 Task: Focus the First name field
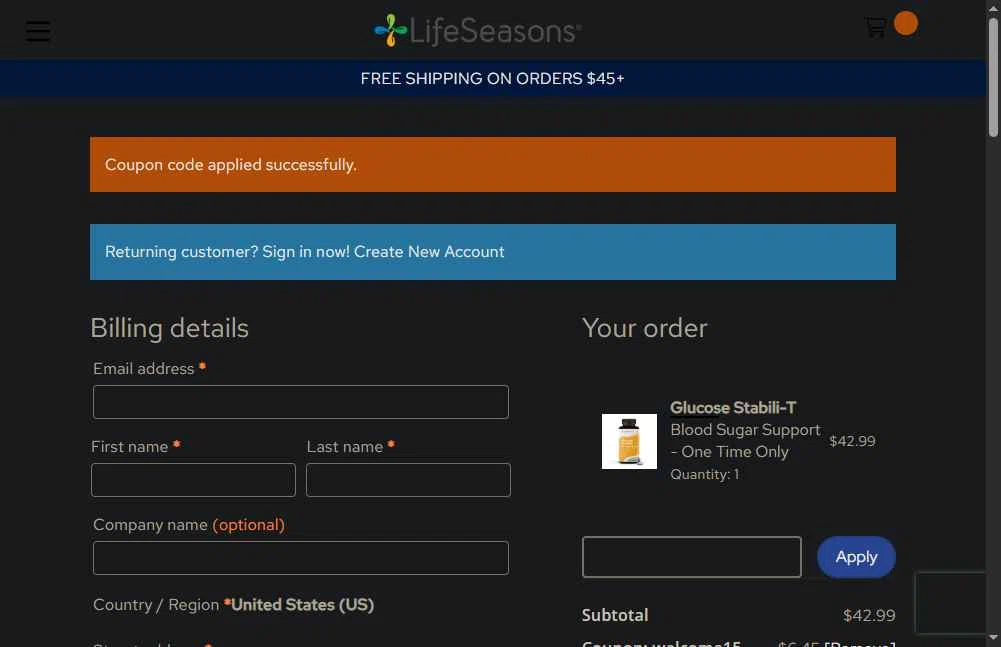tap(193, 480)
